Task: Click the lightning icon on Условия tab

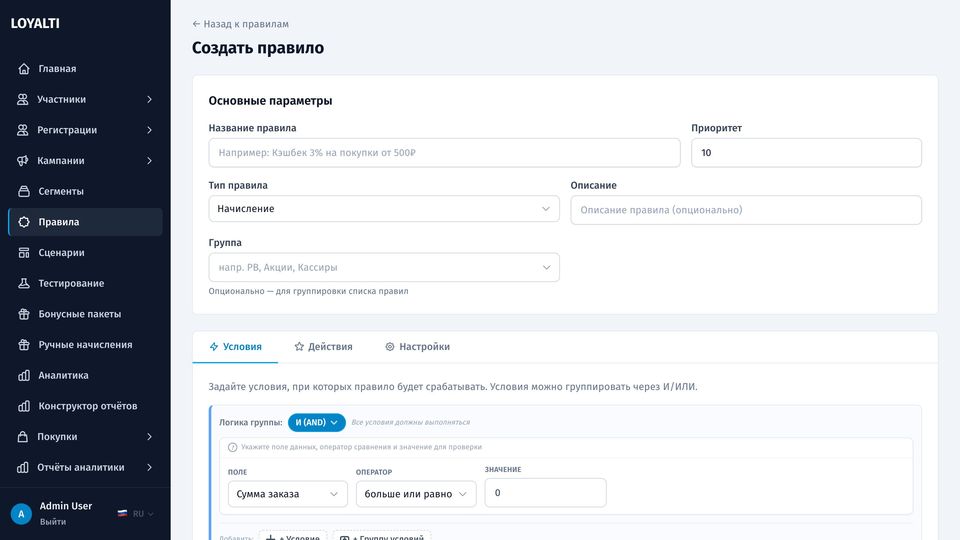Action: tap(214, 347)
